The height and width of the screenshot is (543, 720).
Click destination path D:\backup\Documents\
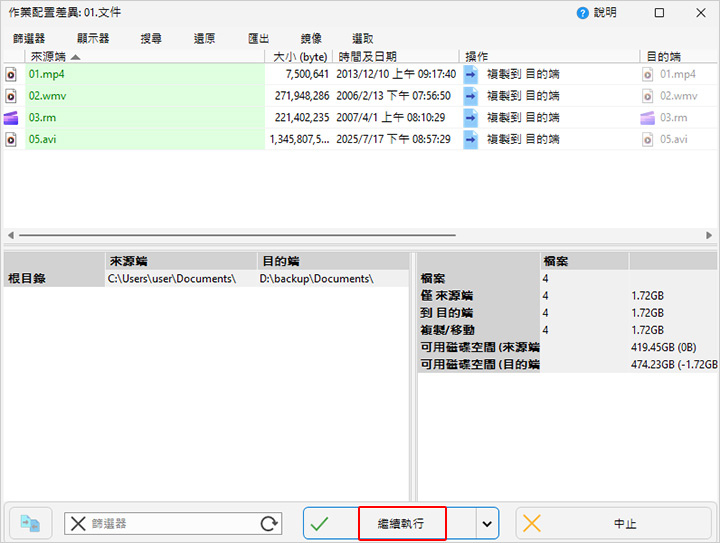point(316,279)
